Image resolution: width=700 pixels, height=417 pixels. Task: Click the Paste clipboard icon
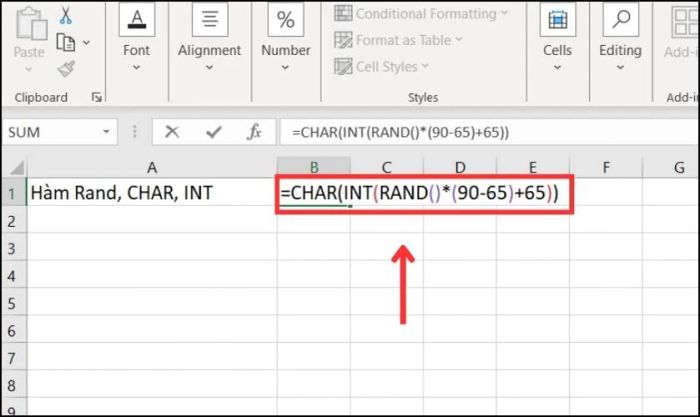coord(31,24)
